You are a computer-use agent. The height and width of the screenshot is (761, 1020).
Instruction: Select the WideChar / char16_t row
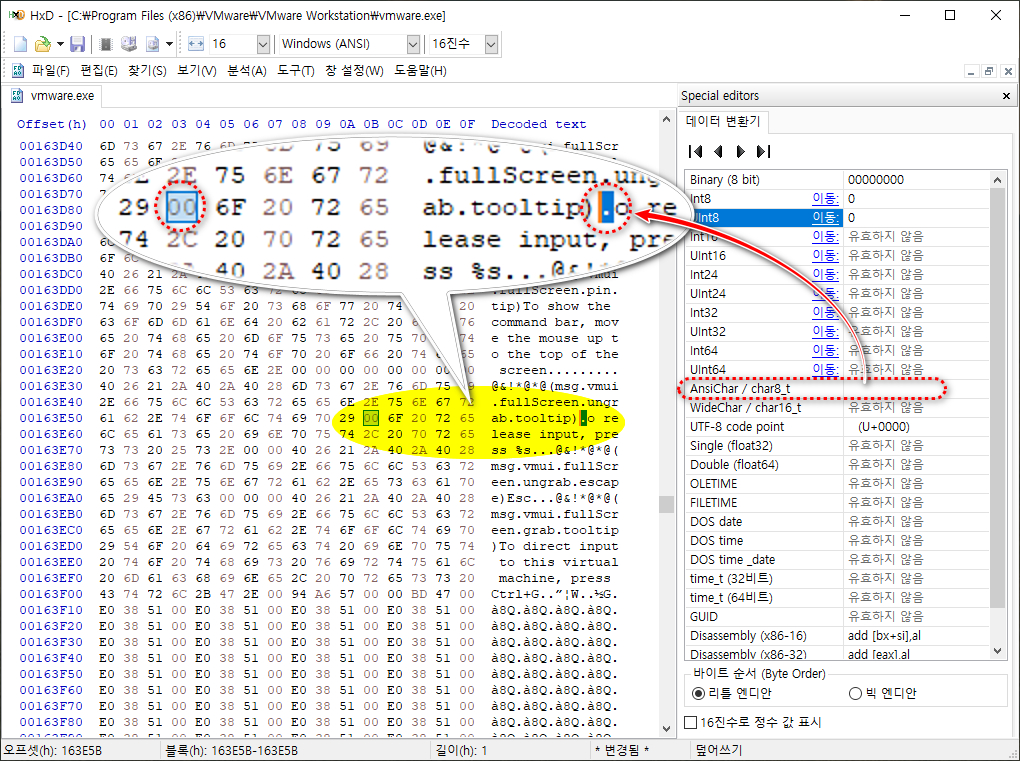[837, 407]
